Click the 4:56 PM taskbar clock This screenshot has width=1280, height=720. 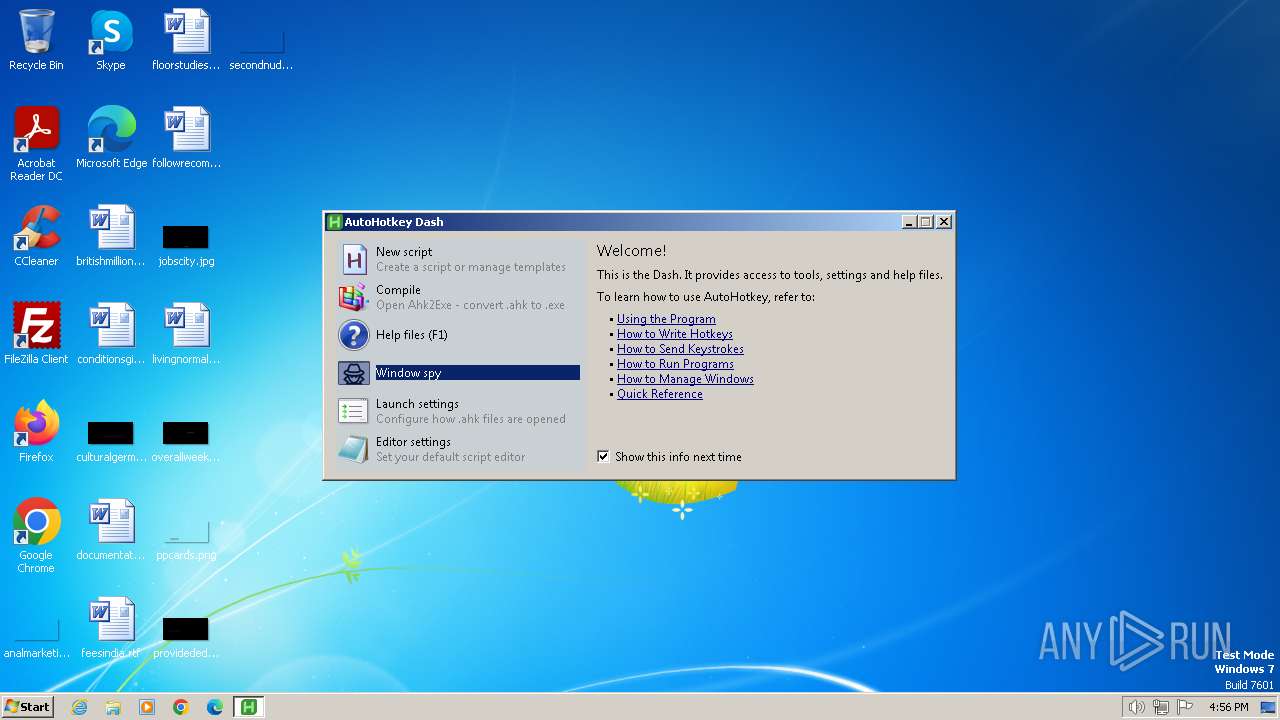click(x=1228, y=707)
